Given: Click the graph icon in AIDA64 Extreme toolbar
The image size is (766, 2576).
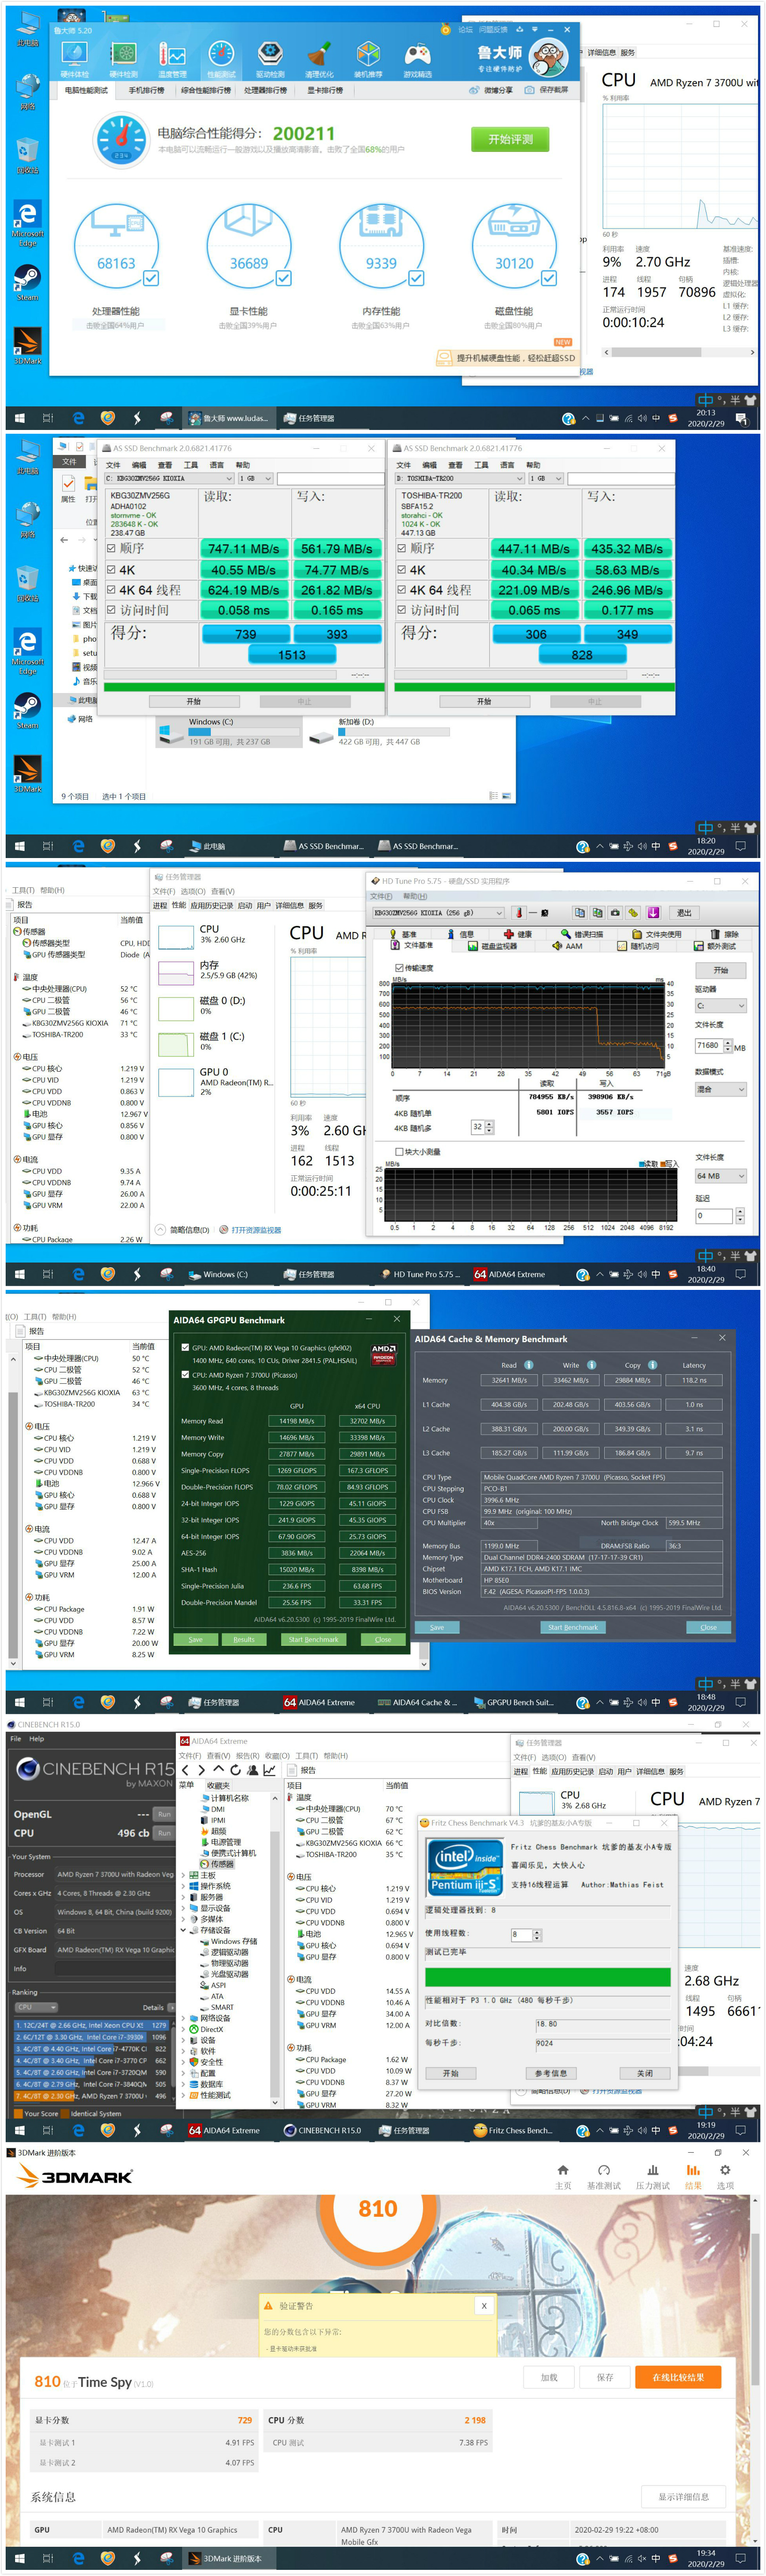Looking at the screenshot, I should 269,1770.
